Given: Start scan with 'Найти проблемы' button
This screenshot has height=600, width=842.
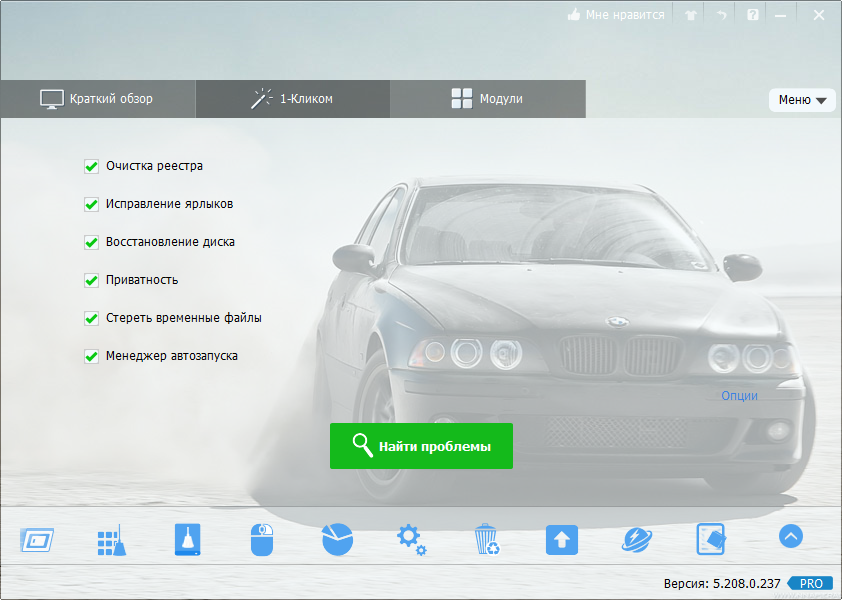Looking at the screenshot, I should click(421, 446).
